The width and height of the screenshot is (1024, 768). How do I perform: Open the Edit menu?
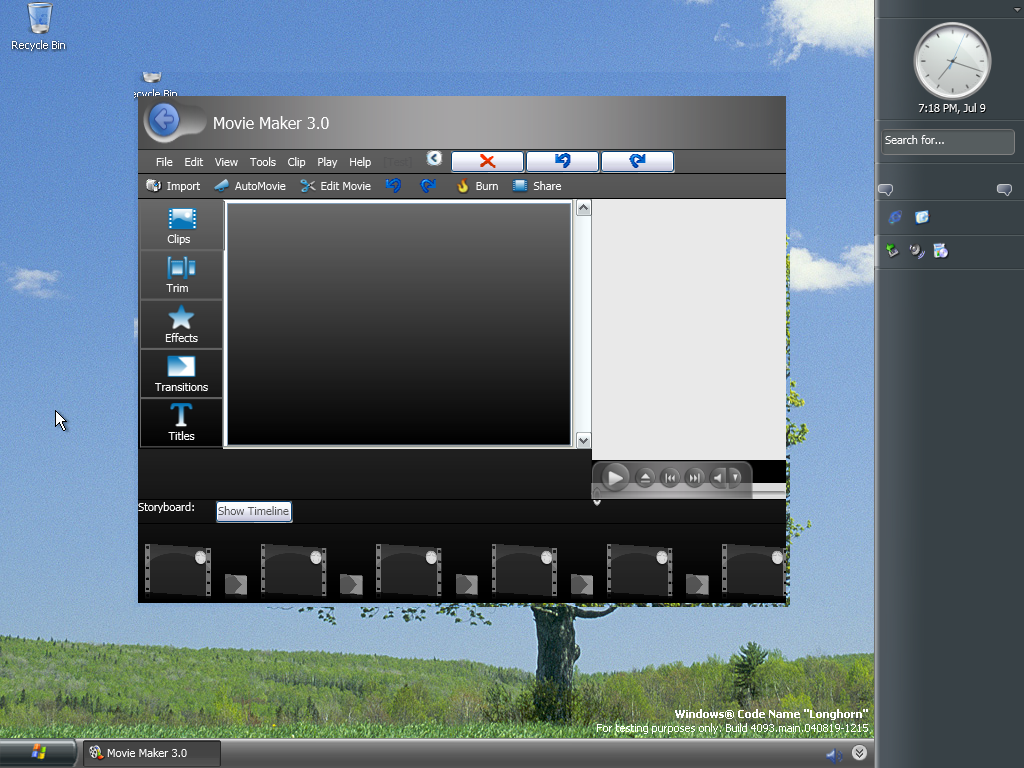[193, 162]
